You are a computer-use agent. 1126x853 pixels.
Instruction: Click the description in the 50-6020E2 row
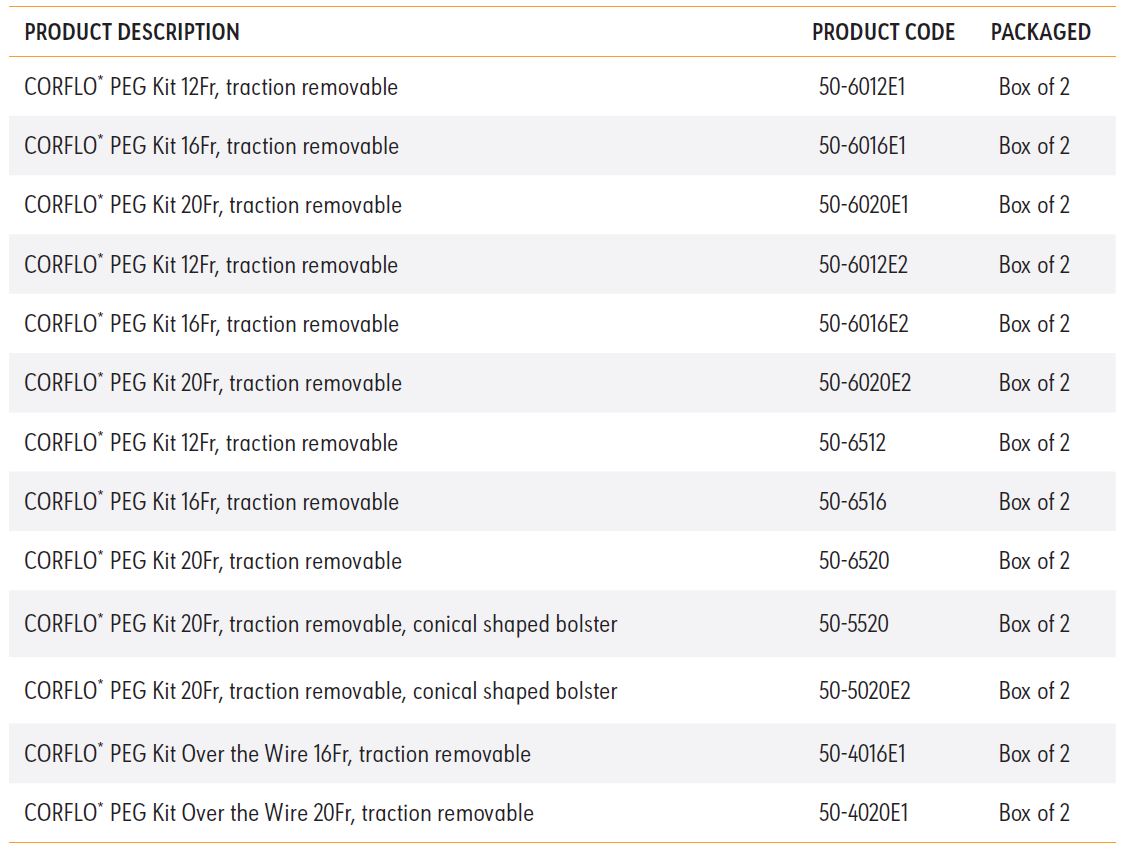click(x=213, y=383)
